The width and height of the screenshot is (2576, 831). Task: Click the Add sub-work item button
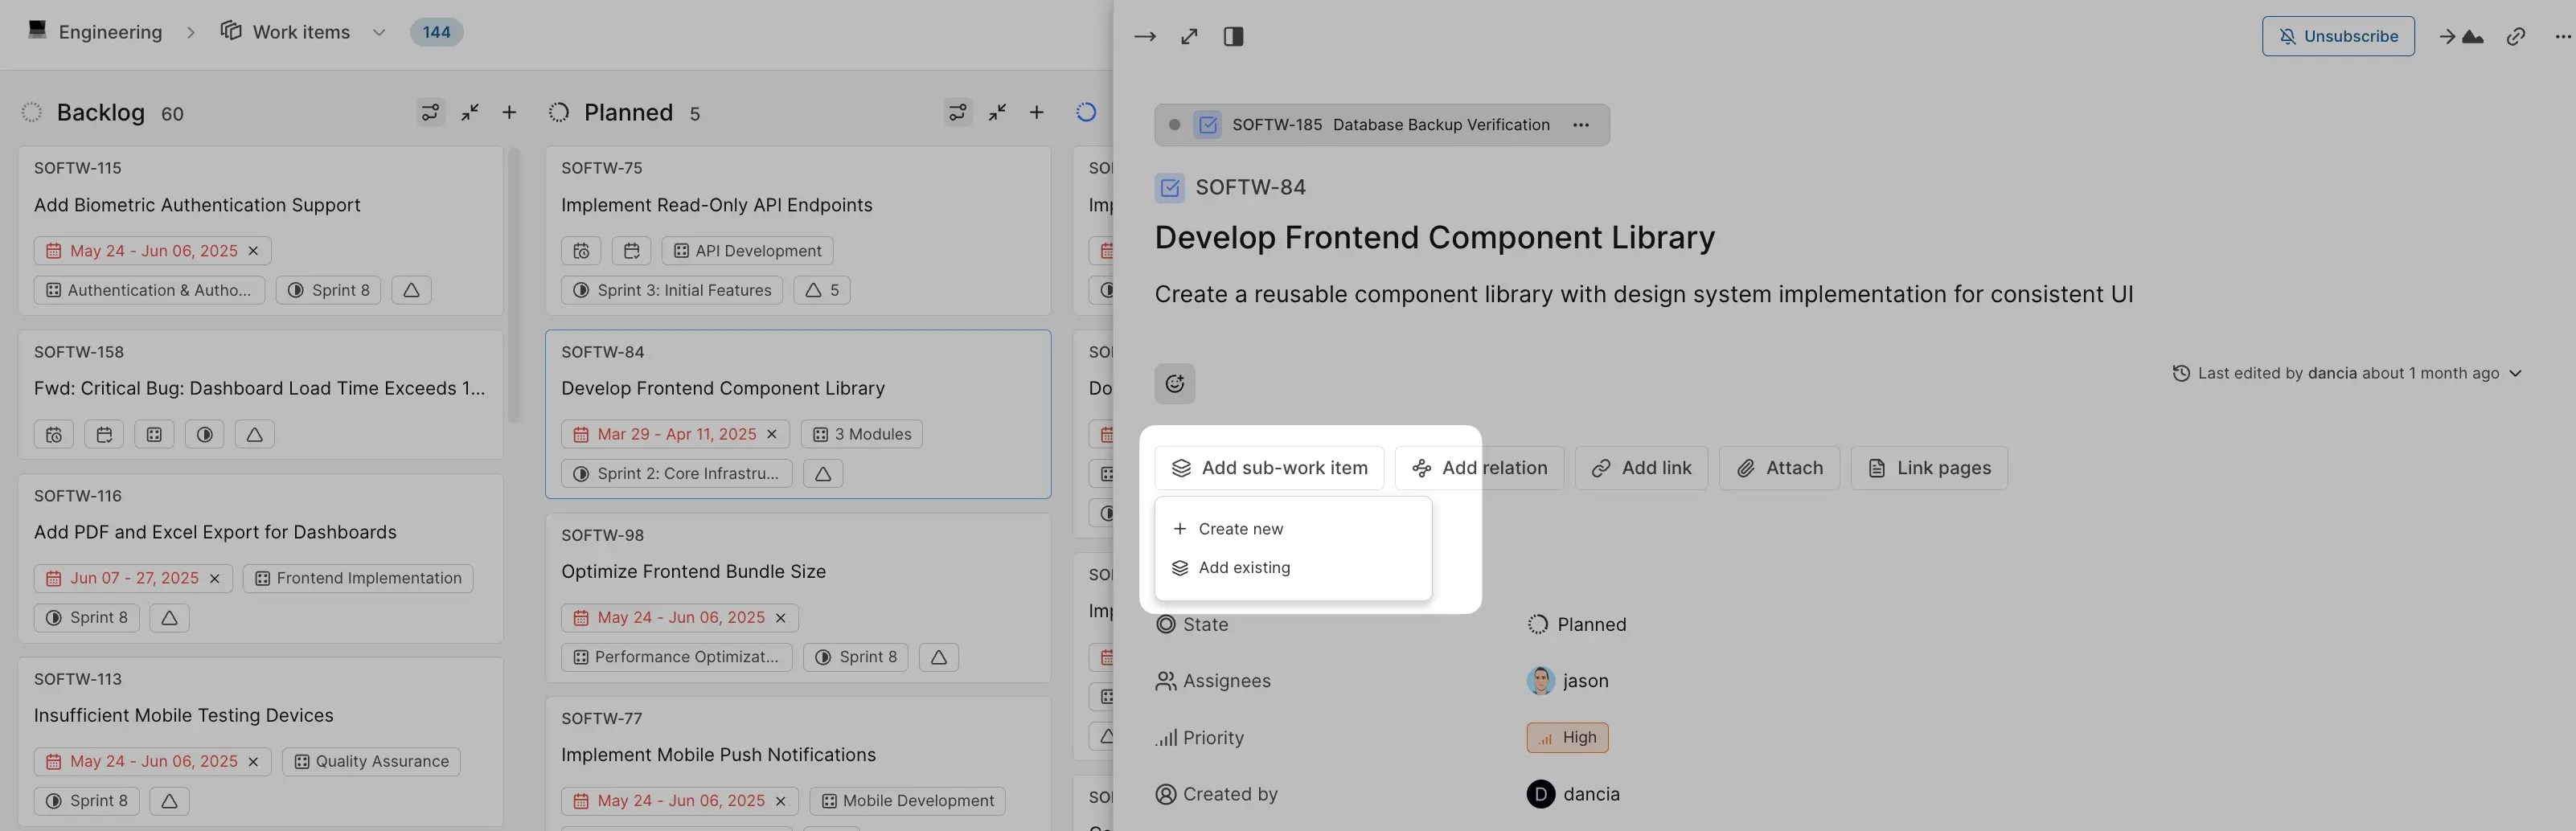pos(1269,468)
